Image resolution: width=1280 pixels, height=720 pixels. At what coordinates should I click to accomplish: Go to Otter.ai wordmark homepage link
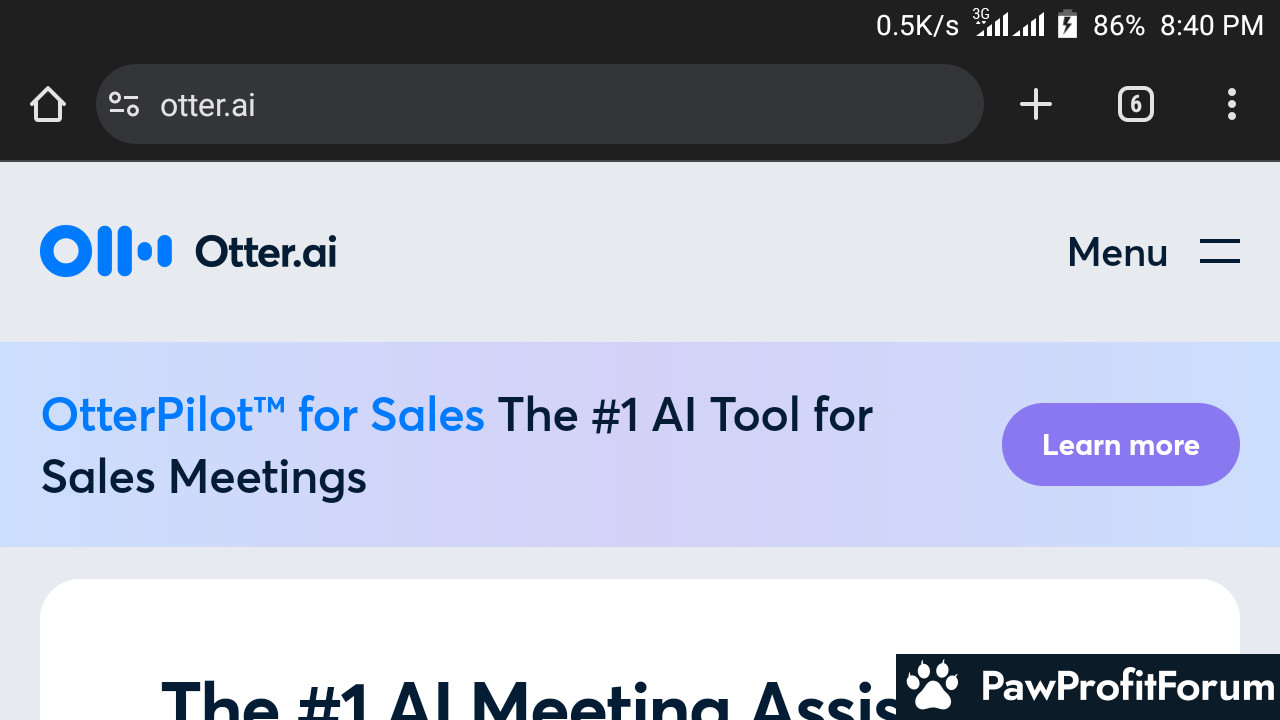tap(266, 252)
